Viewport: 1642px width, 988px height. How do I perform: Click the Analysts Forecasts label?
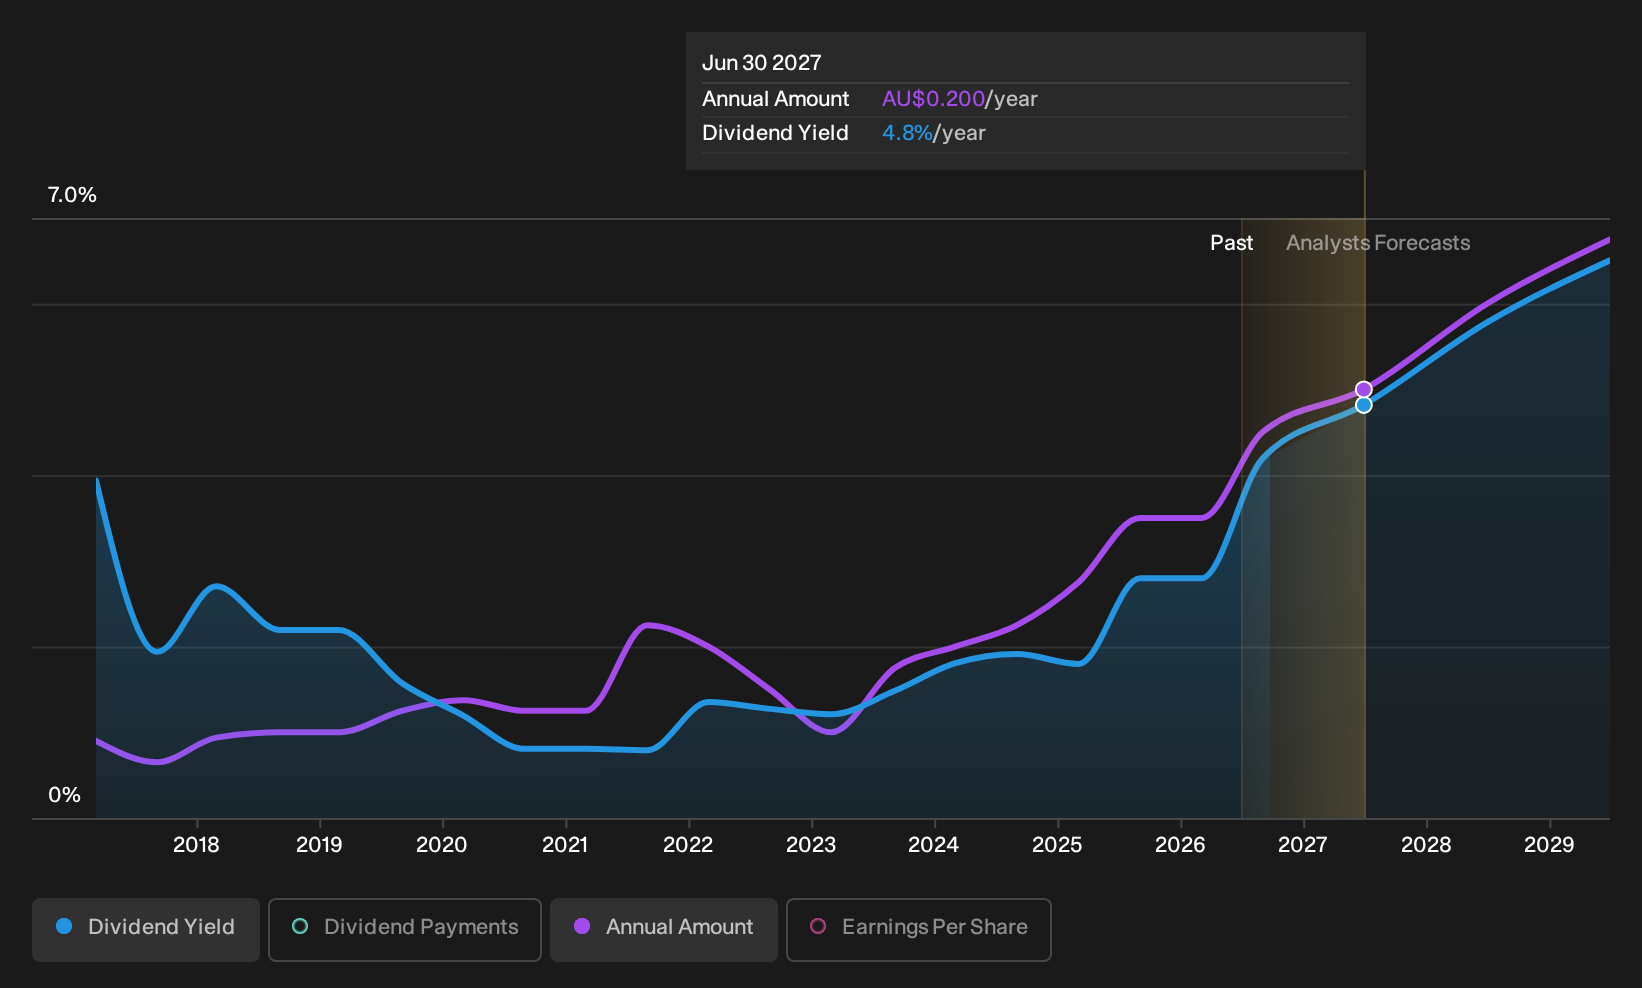(x=1378, y=243)
